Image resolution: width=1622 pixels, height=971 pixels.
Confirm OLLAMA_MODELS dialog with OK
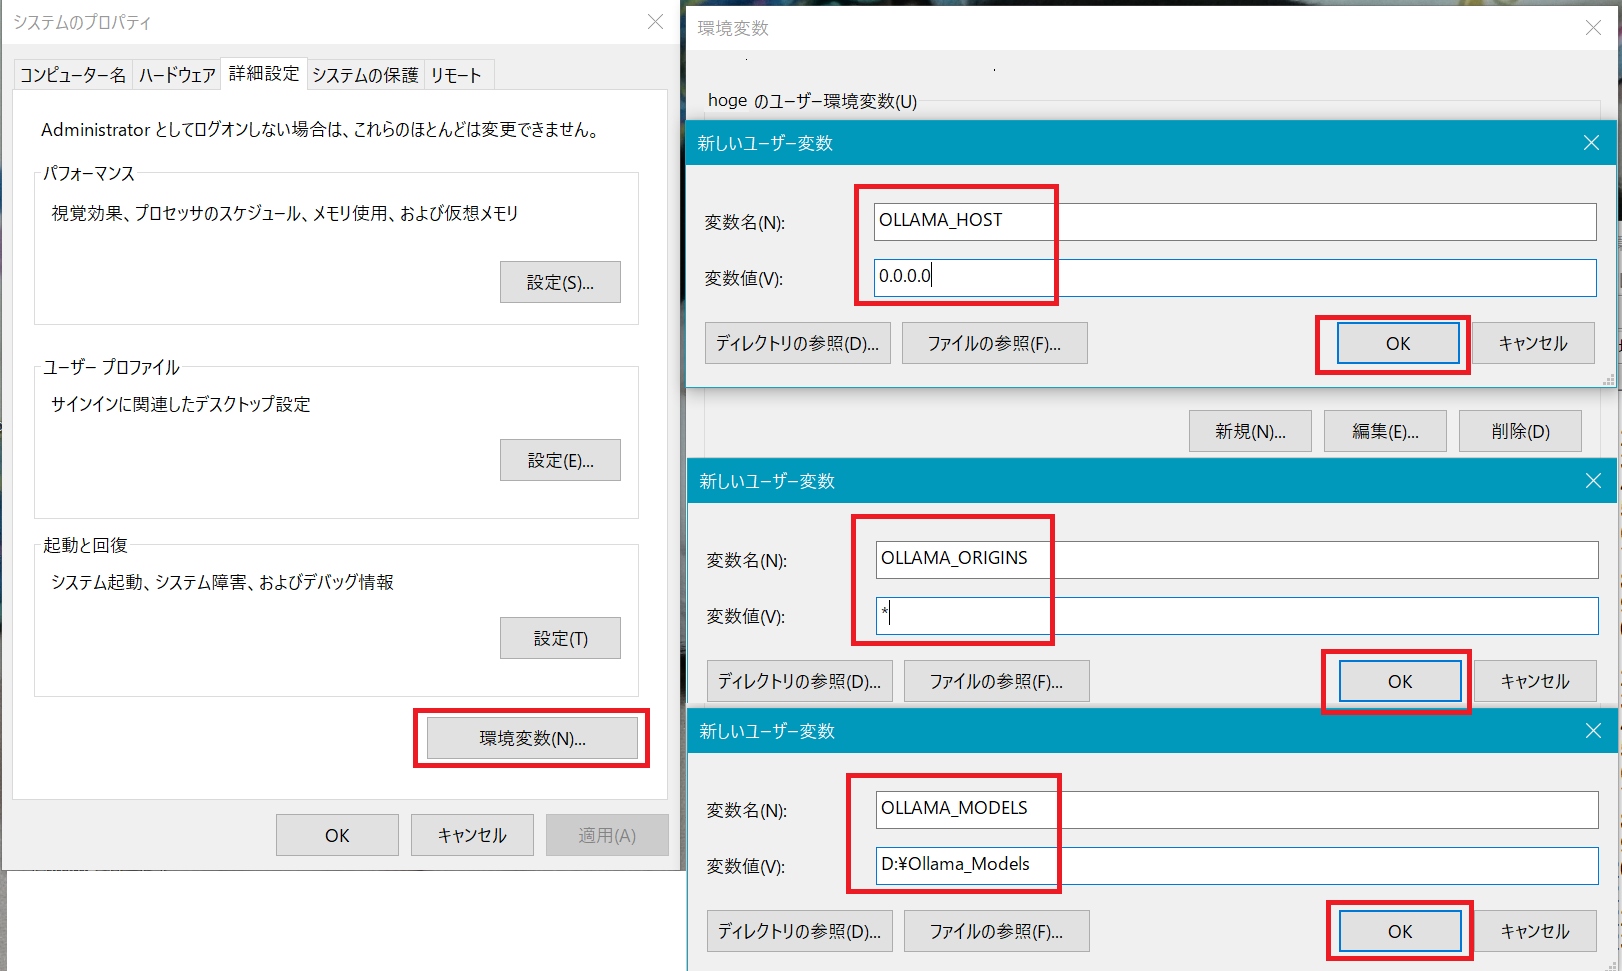1400,931
